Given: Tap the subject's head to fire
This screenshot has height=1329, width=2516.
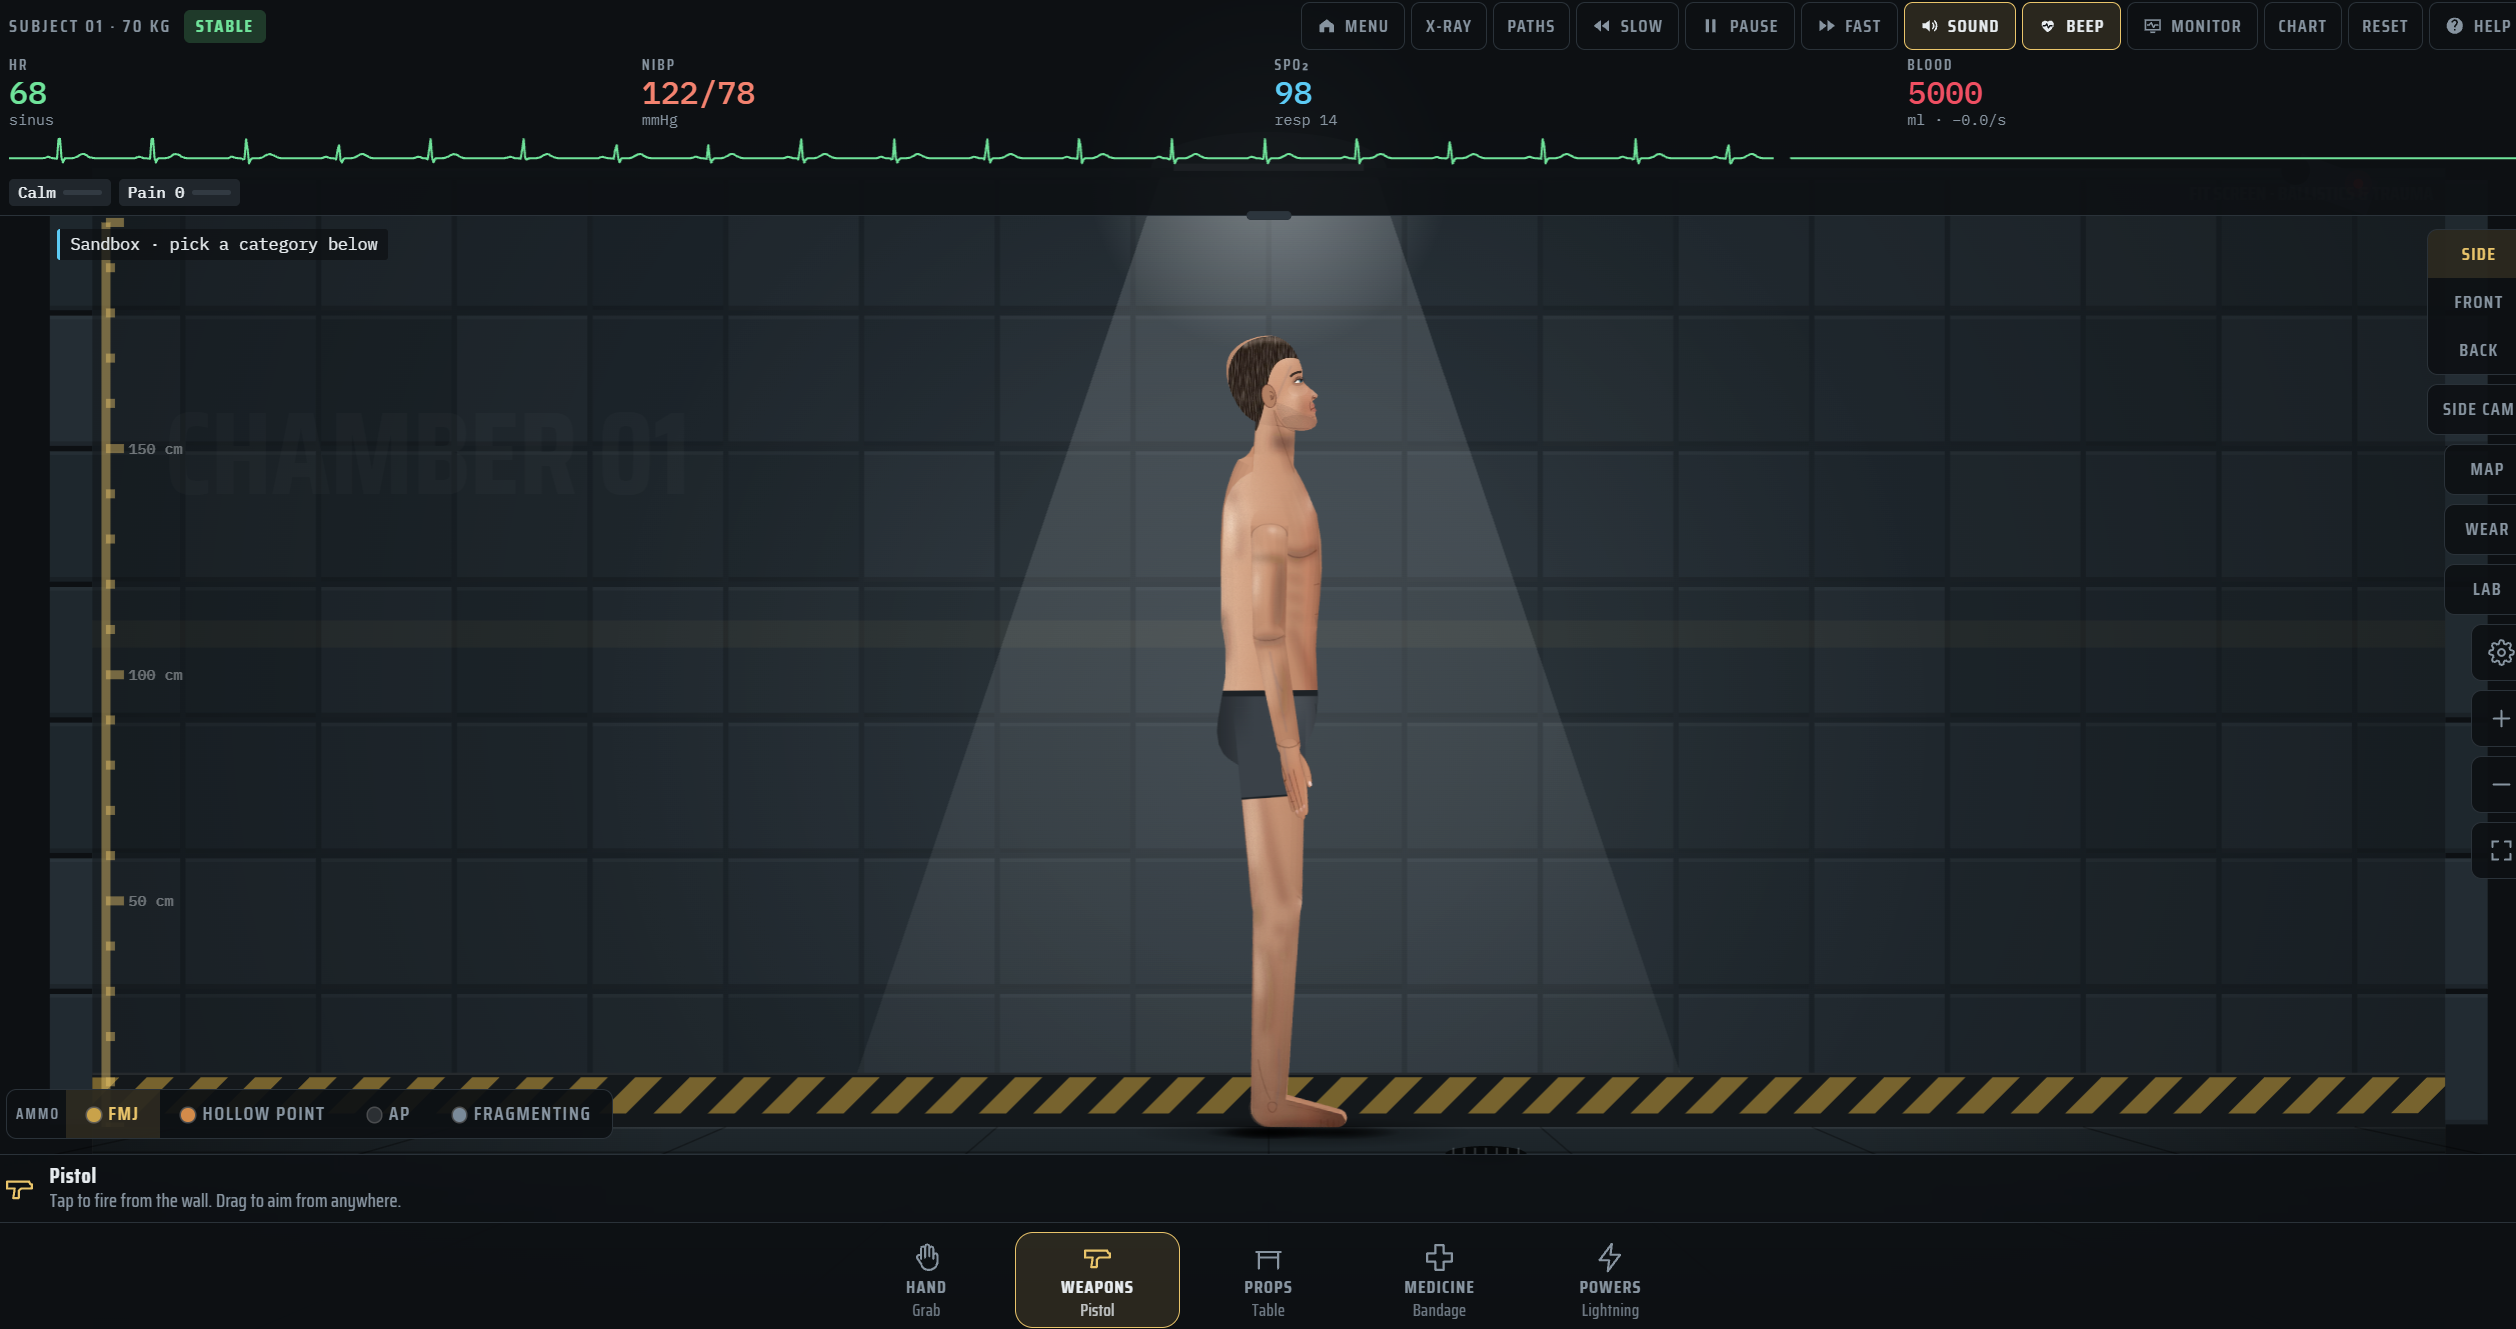Looking at the screenshot, I should point(1273,385).
